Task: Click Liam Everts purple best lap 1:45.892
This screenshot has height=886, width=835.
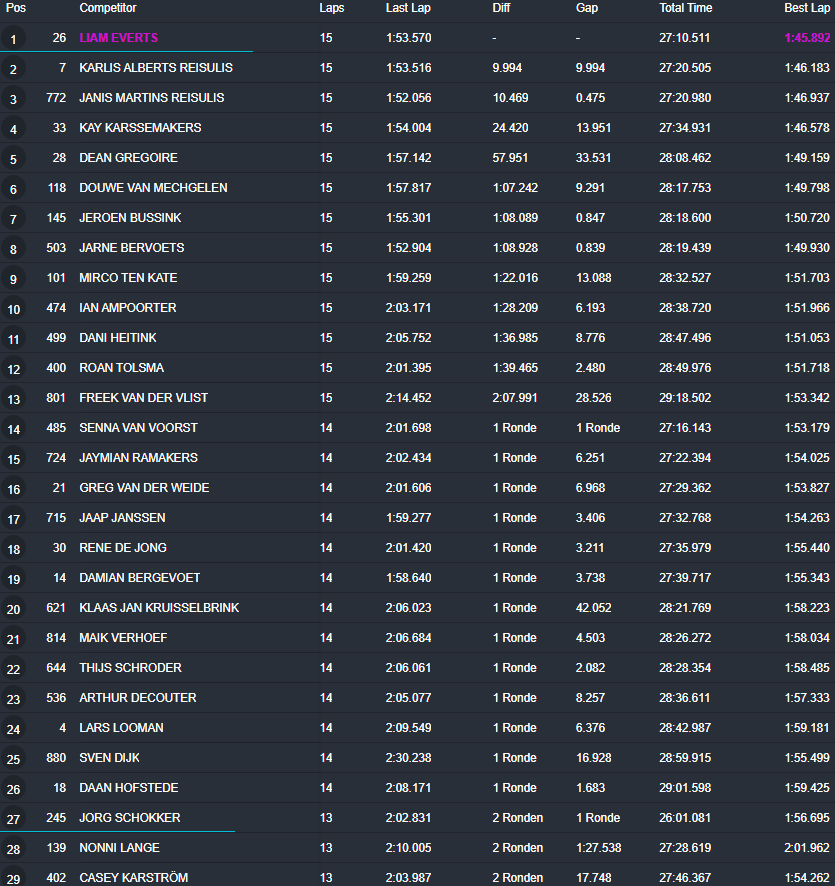Action: pyautogui.click(x=807, y=38)
